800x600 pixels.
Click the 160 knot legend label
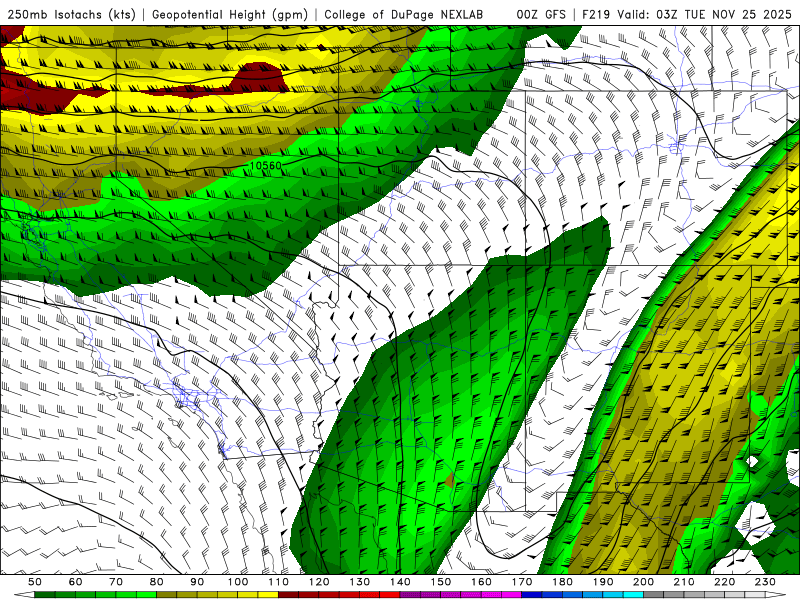[481, 582]
